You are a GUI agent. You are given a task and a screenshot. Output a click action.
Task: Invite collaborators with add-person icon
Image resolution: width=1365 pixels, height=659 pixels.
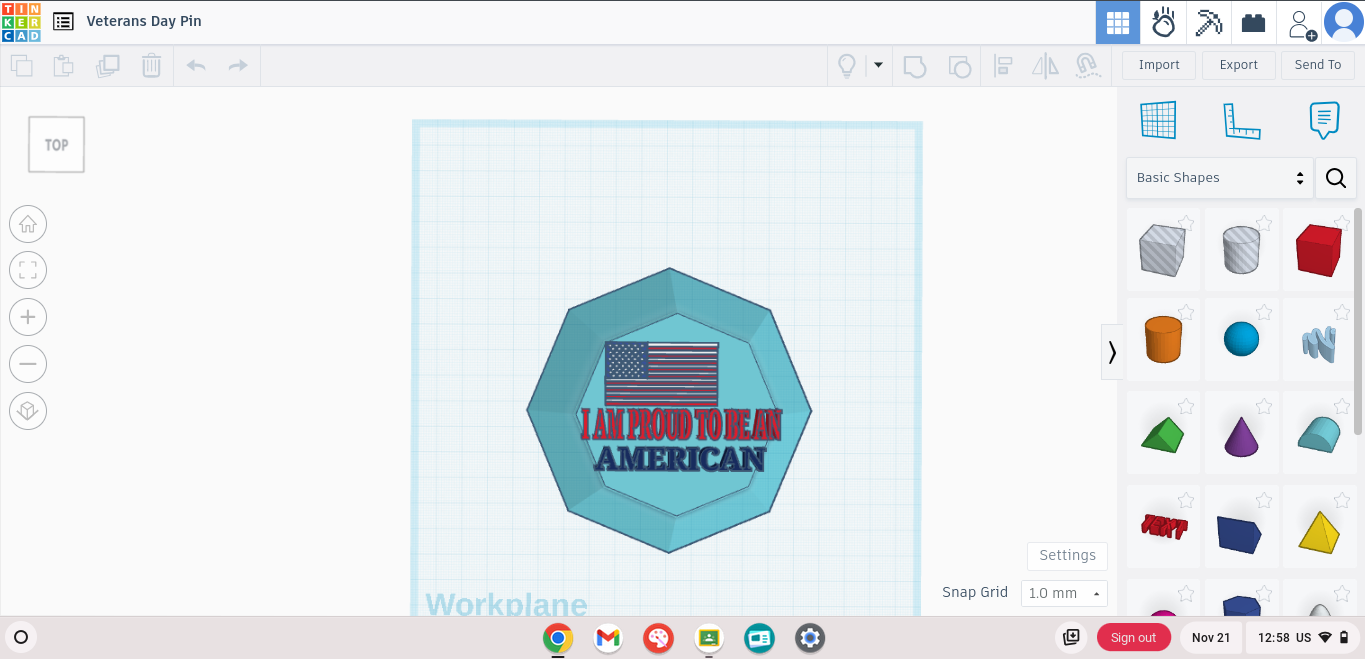[1300, 22]
